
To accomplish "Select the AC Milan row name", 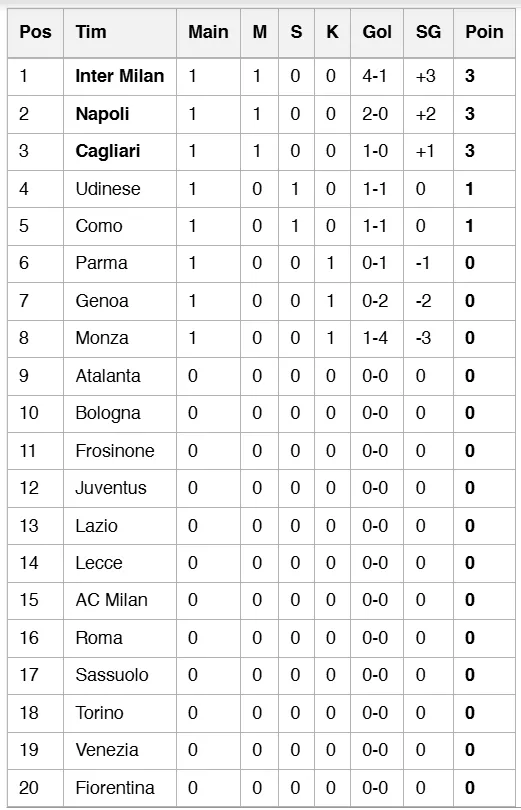I will point(112,600).
